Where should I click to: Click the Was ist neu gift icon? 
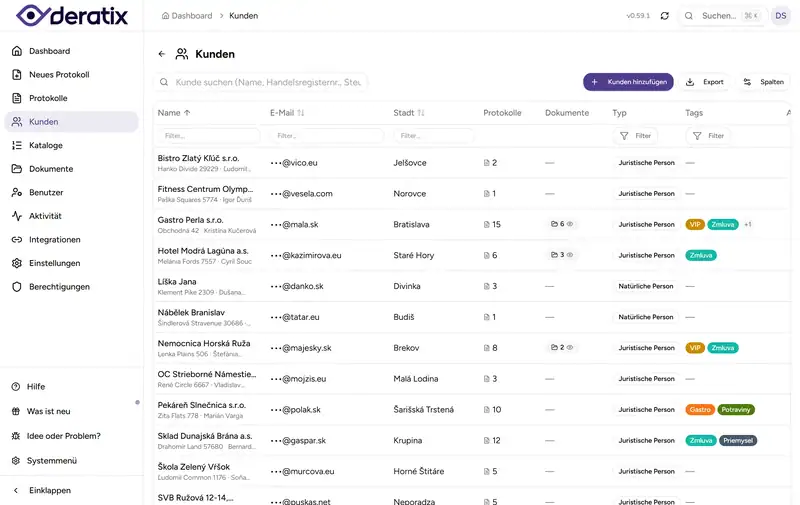pyautogui.click(x=16, y=411)
